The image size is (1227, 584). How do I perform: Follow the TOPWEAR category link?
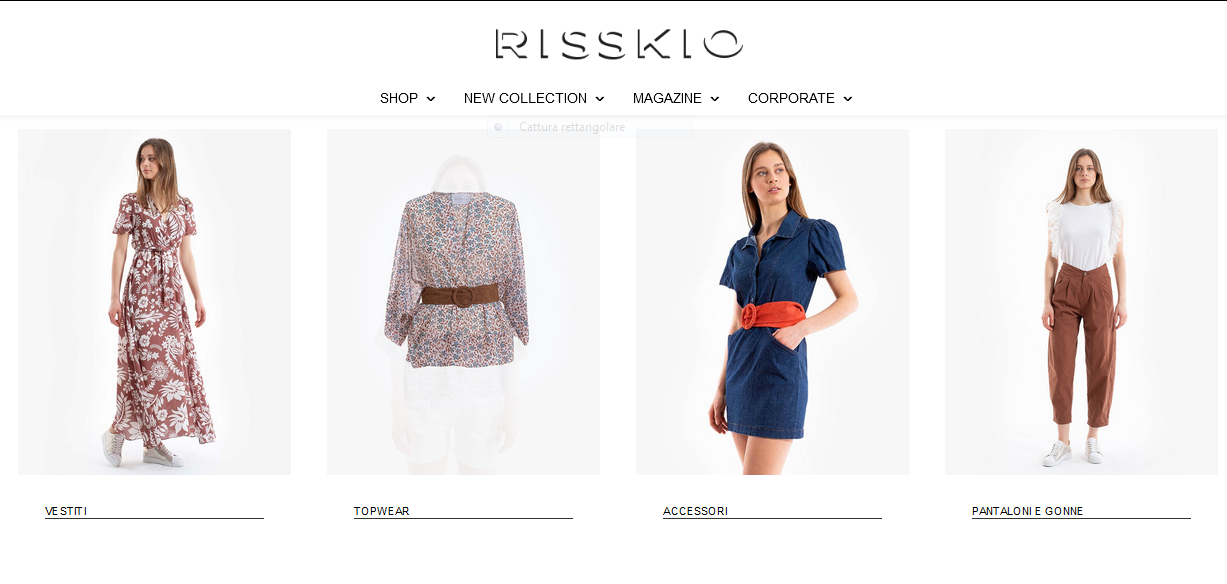coord(382,511)
